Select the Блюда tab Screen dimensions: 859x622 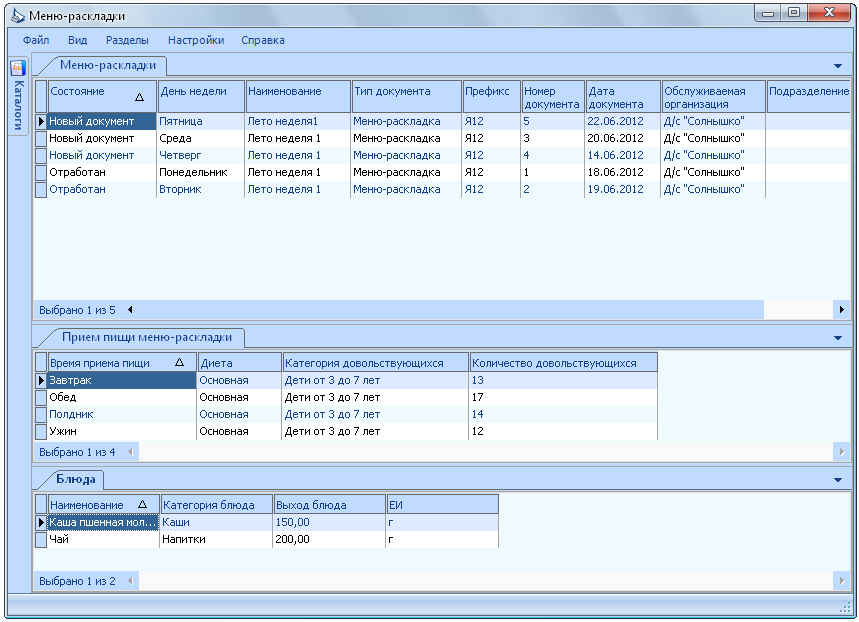click(76, 479)
